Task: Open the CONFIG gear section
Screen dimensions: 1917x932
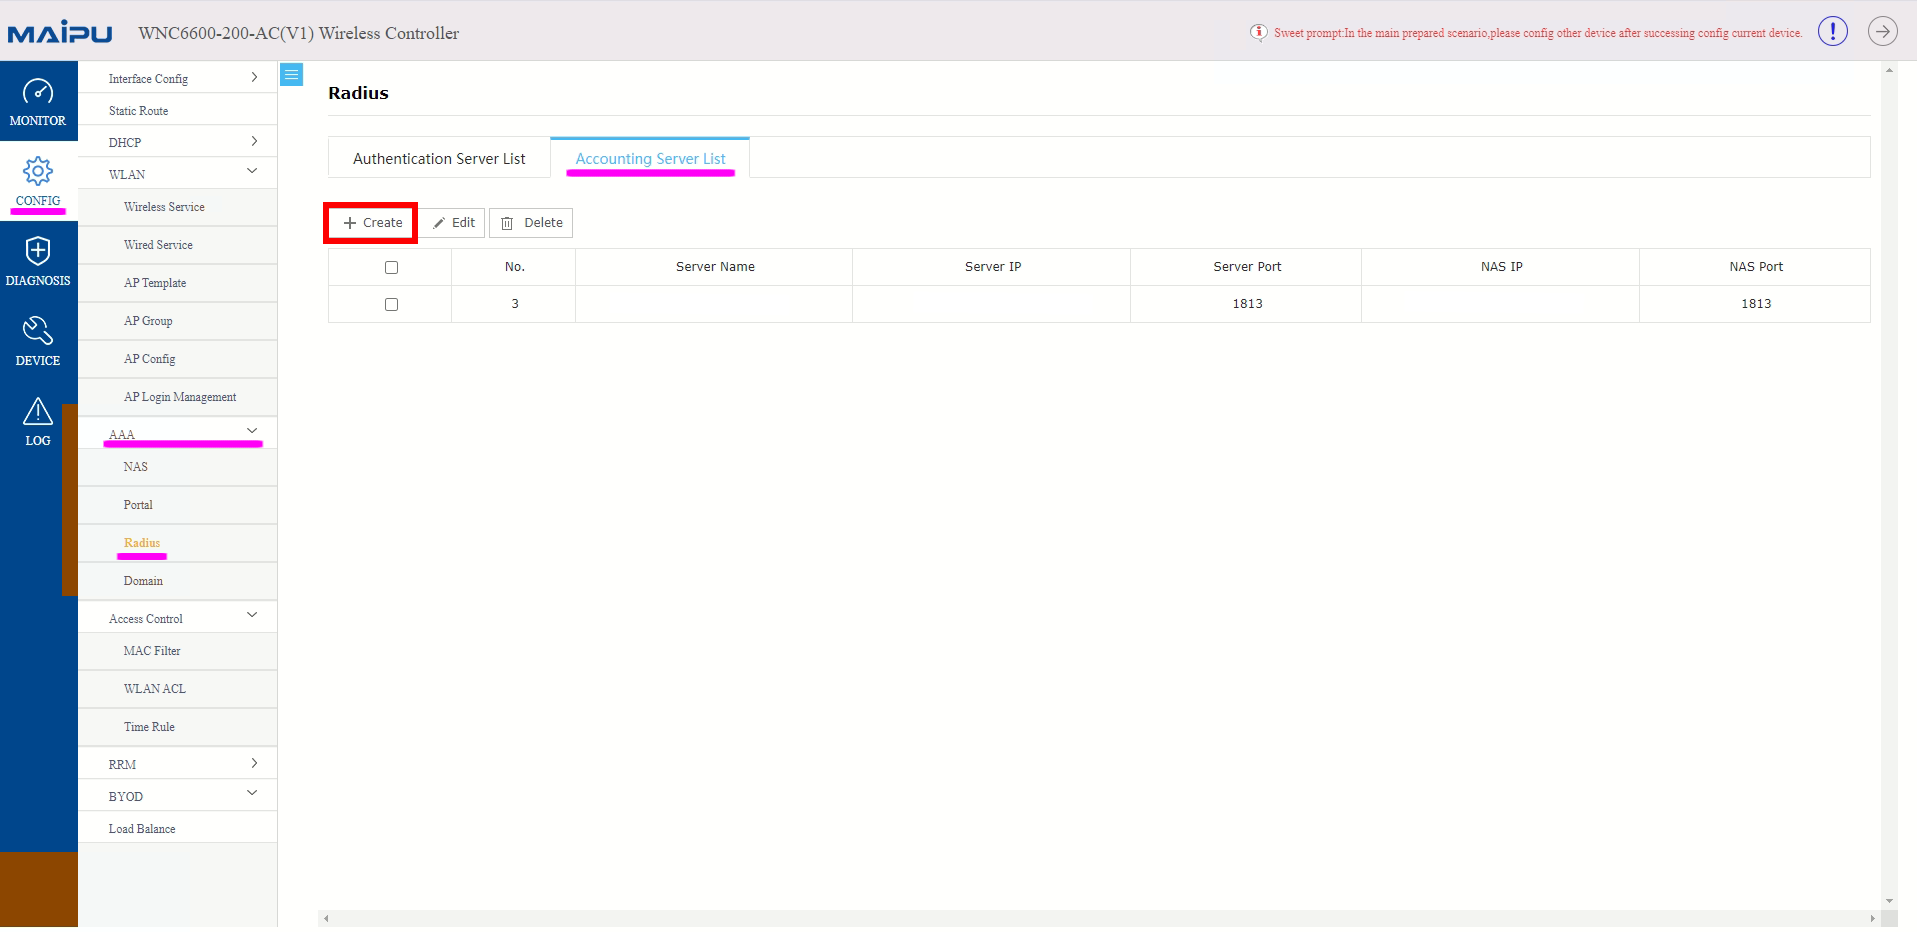Action: click(38, 181)
